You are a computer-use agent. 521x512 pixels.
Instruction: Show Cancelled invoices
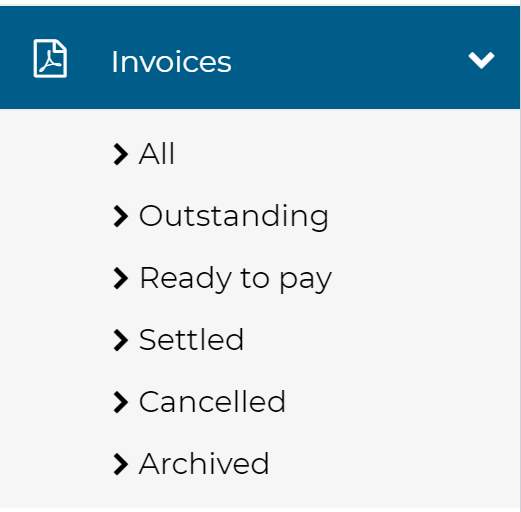pyautogui.click(x=212, y=402)
